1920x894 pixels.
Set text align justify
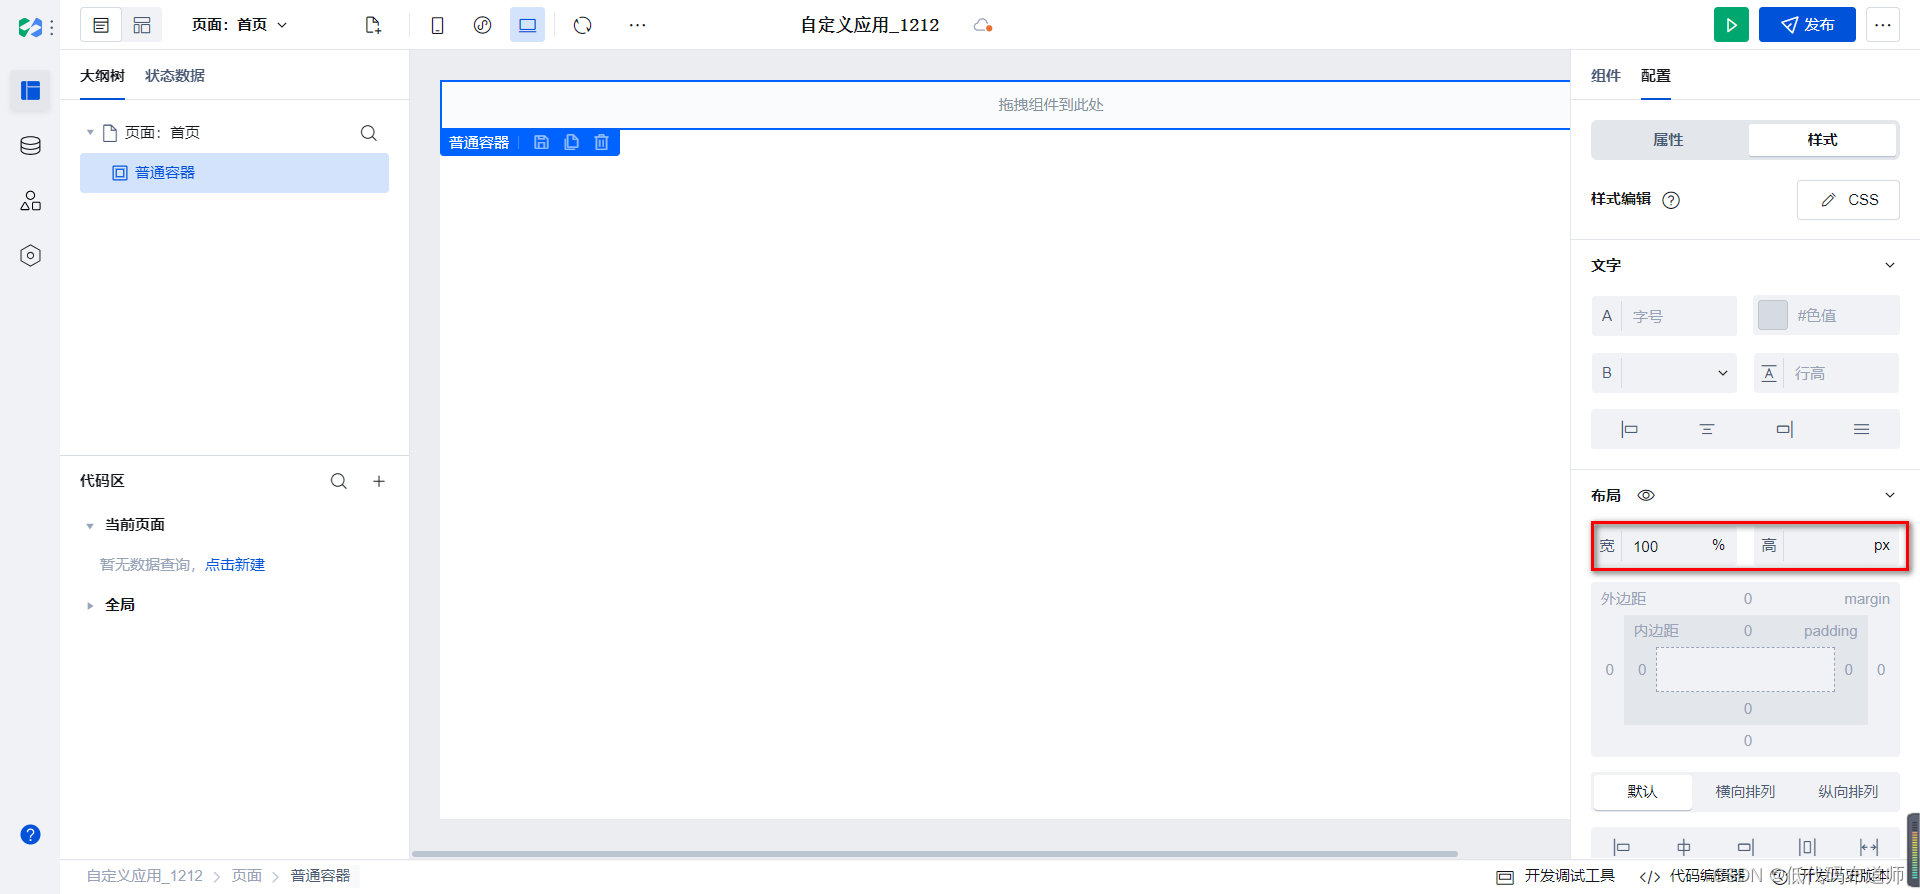(1861, 429)
